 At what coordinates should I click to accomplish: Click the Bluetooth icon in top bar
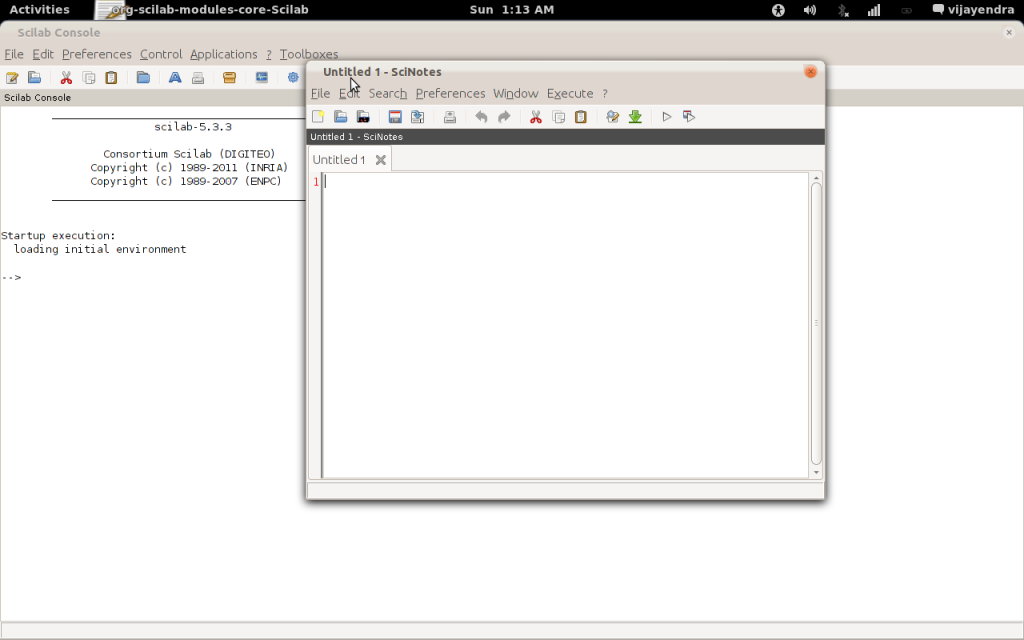coord(842,10)
